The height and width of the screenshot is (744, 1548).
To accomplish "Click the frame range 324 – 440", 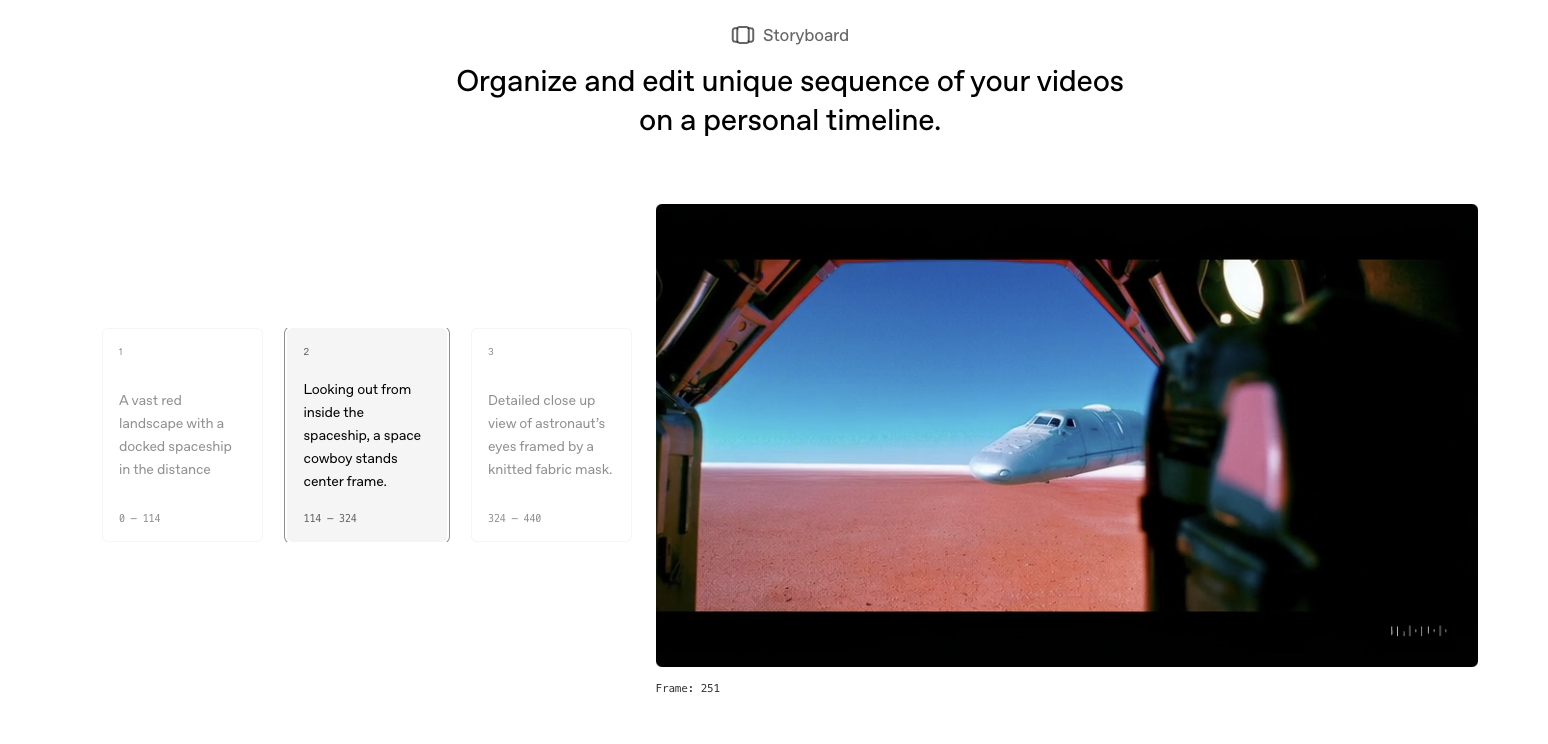I will [514, 518].
